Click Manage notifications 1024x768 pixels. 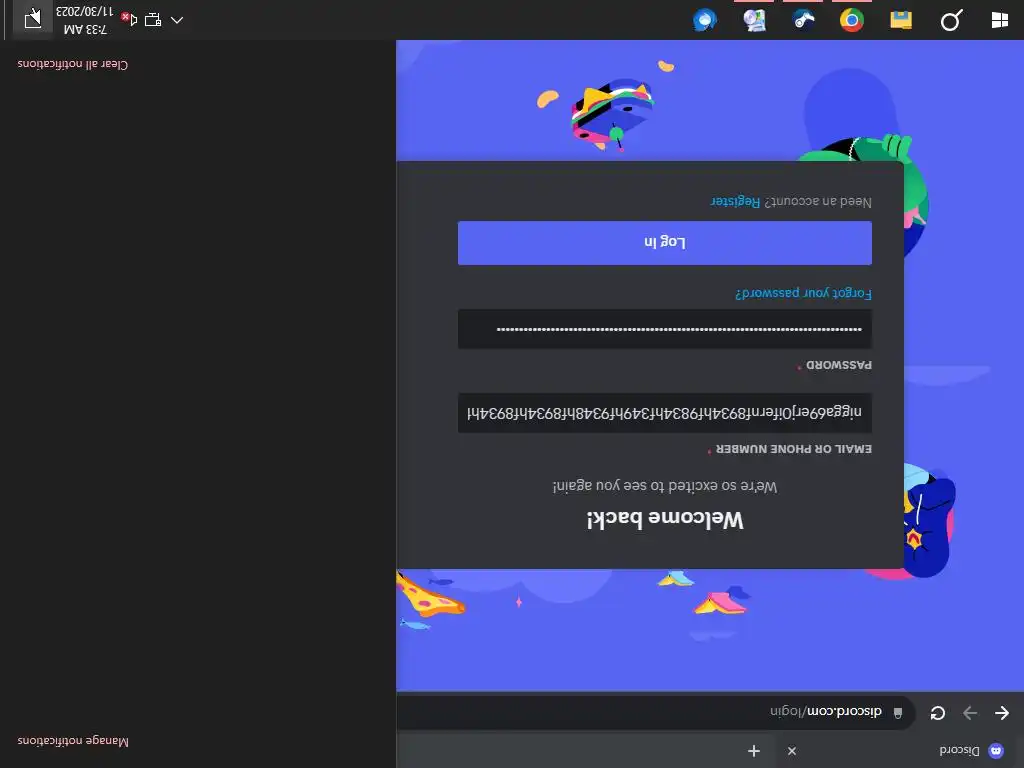[x=73, y=741]
